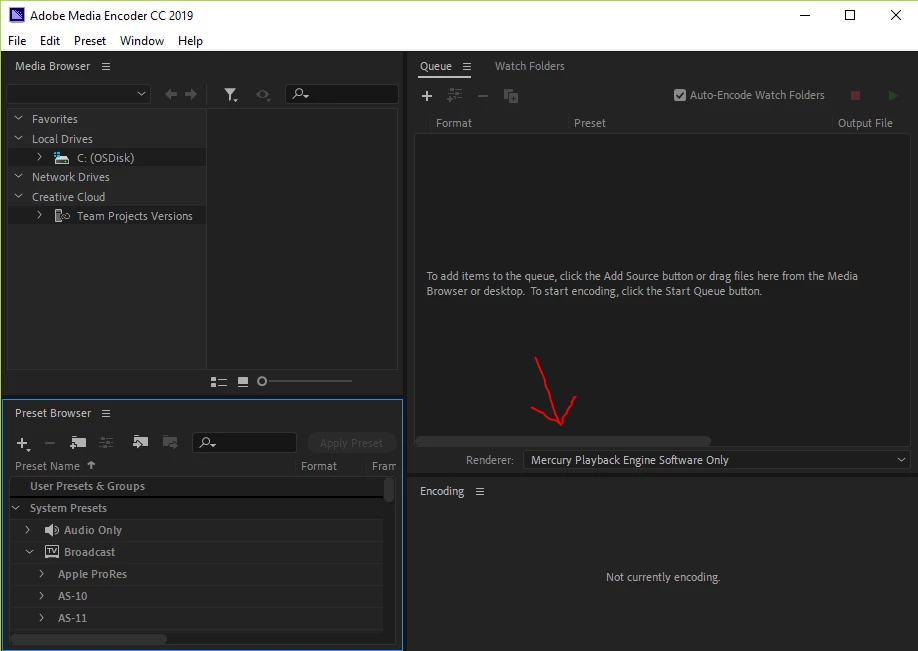
Task: Create a new preset with plus icon
Action: tap(22, 443)
